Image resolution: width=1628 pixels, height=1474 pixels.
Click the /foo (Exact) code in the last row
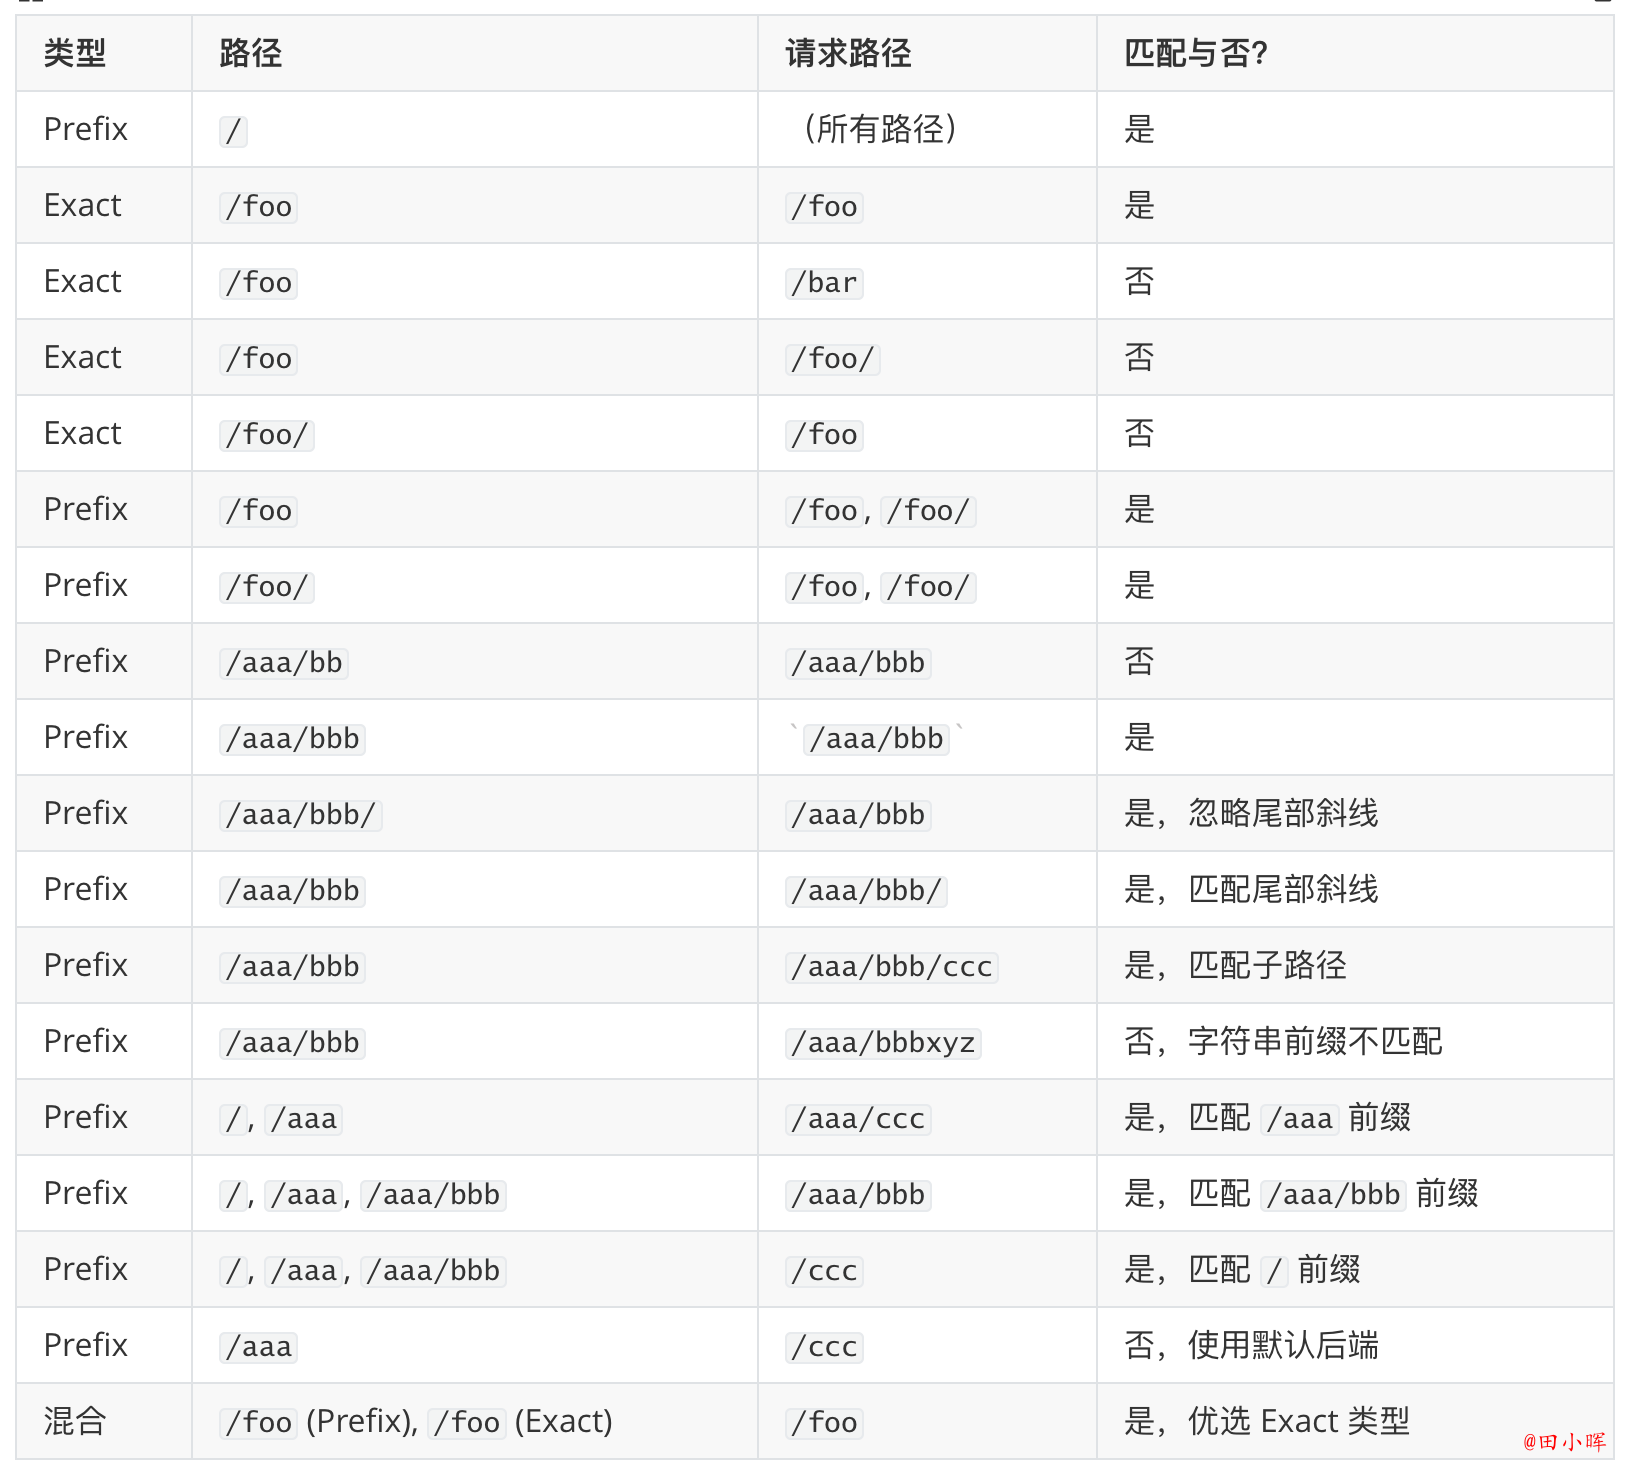(467, 1423)
